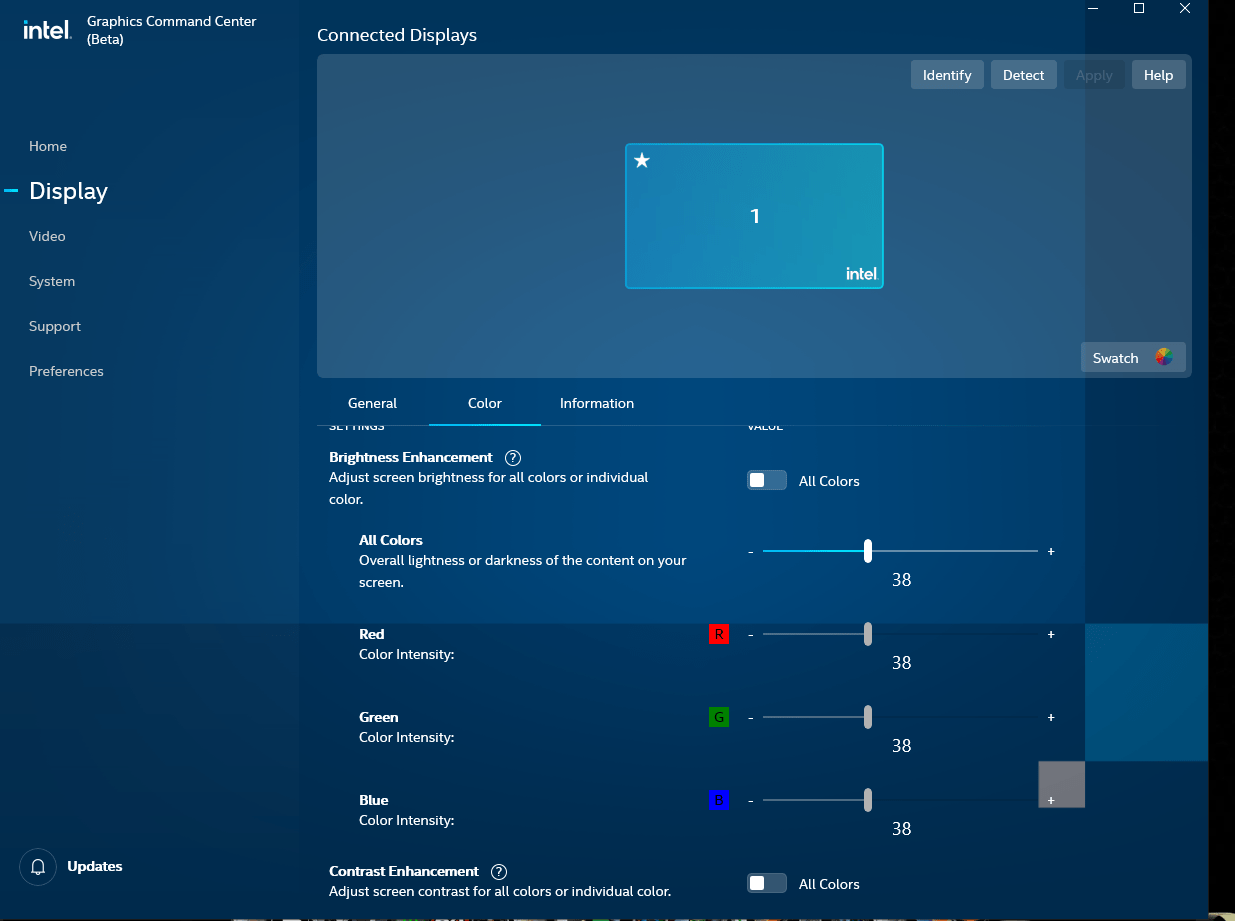Go to Home in the sidebar

[x=48, y=146]
